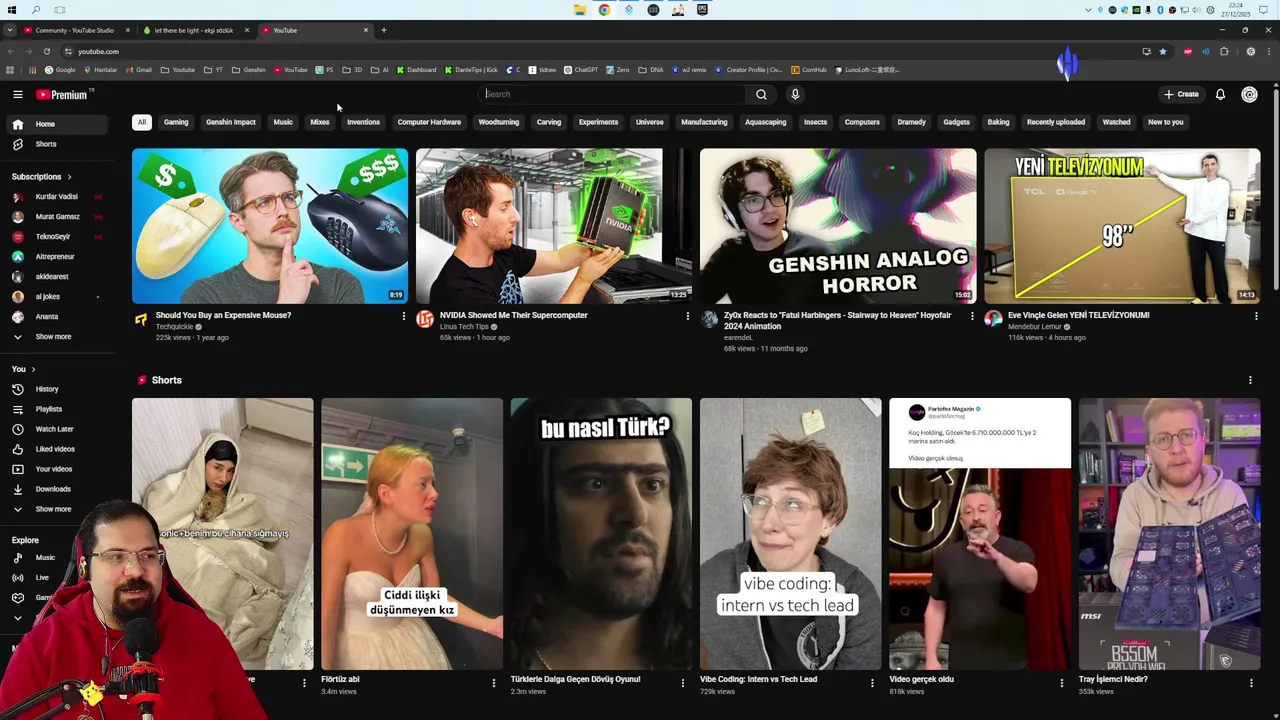Click the YouTube Premium logo
The image size is (1280, 720).
click(64, 94)
